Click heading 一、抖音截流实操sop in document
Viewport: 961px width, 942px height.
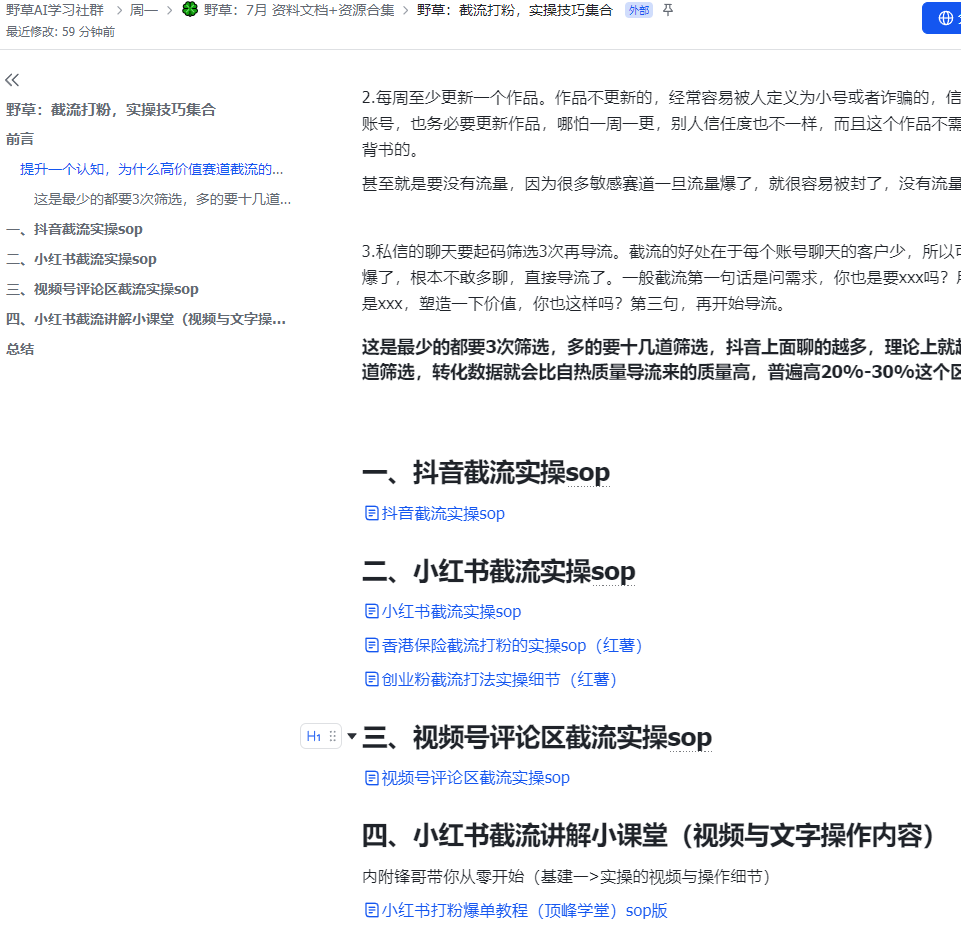click(486, 473)
